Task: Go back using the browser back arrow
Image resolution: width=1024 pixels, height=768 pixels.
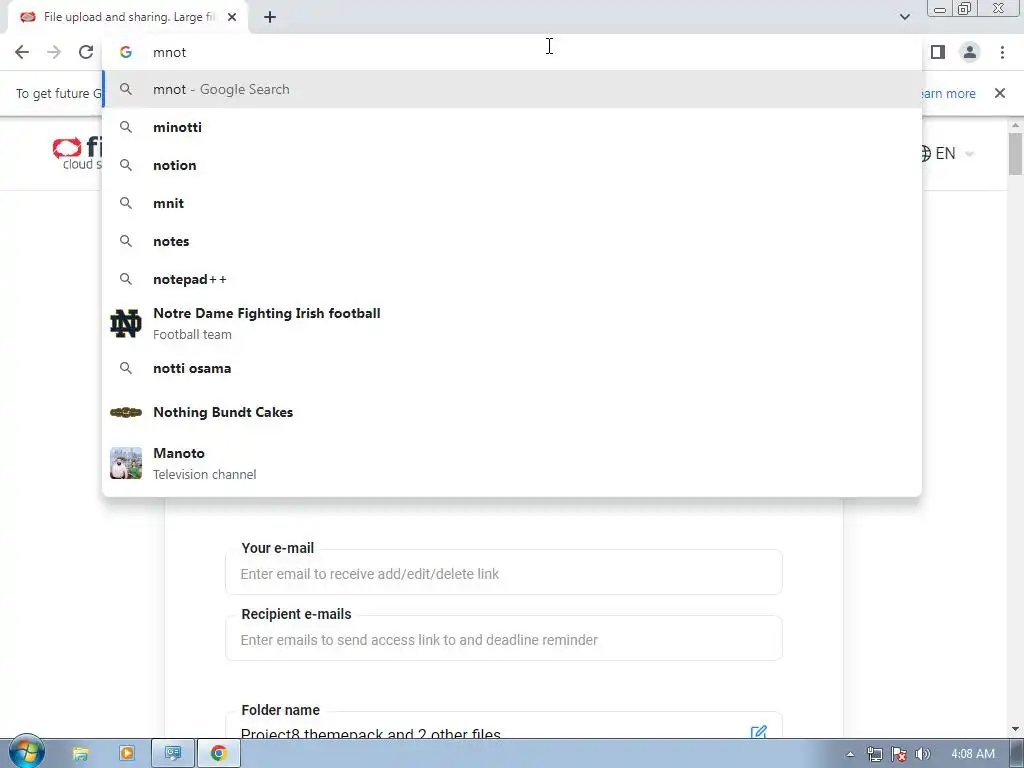Action: point(22,52)
